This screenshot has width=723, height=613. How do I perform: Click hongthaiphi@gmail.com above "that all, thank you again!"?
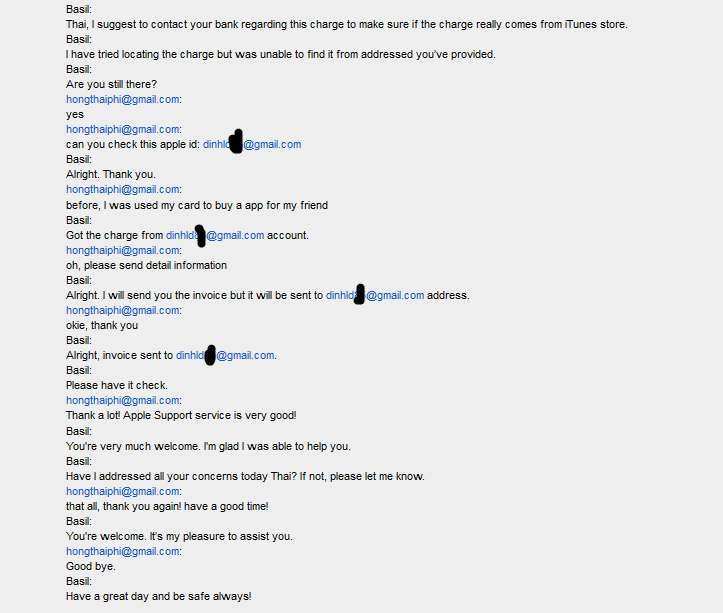coord(123,491)
